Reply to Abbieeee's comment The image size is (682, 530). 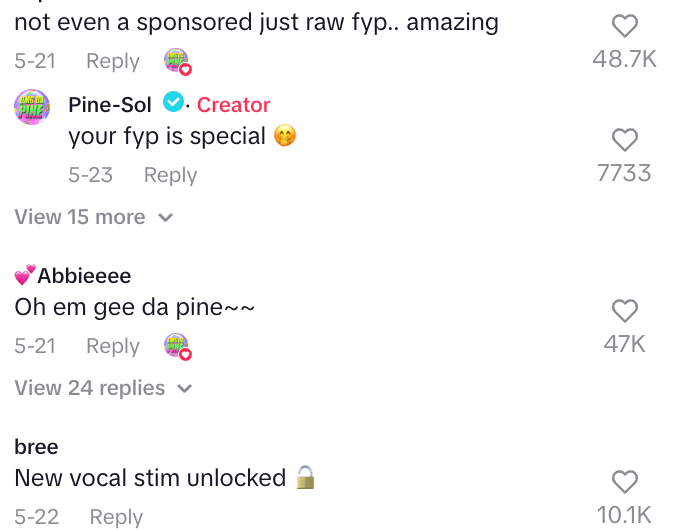pyautogui.click(x=113, y=346)
